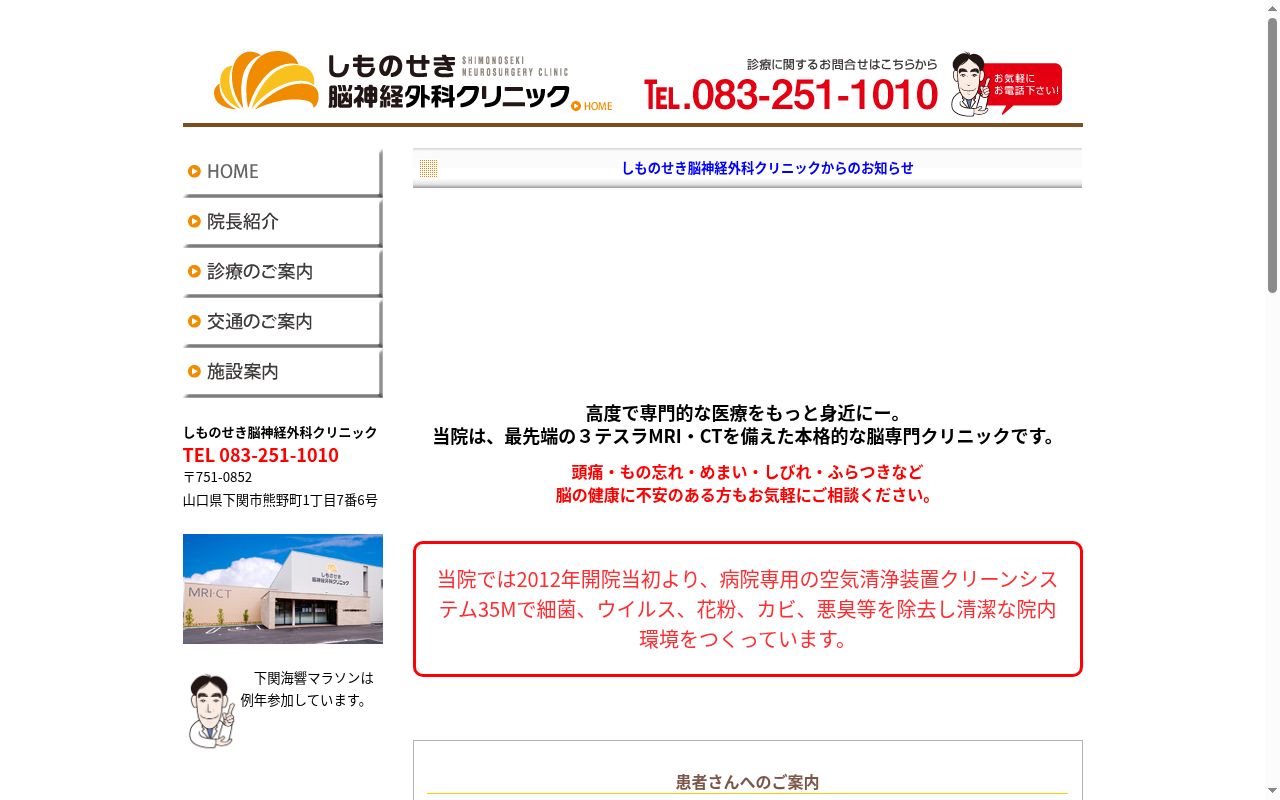1280x800 pixels.
Task: Click the vertical page scrollbar thumb
Action: [x=1272, y=155]
